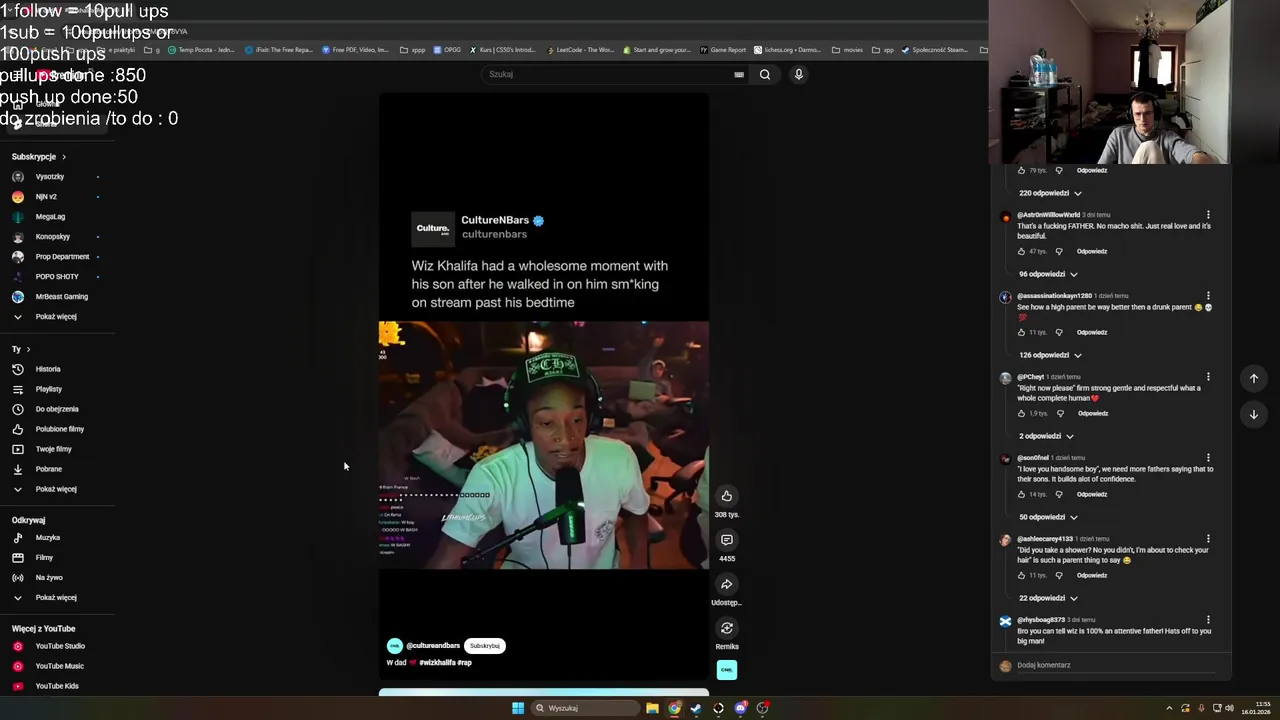Screen dimensions: 1280x720
Task: Like the @Astr0nWilllowWxrld comment
Action: coord(1021,251)
